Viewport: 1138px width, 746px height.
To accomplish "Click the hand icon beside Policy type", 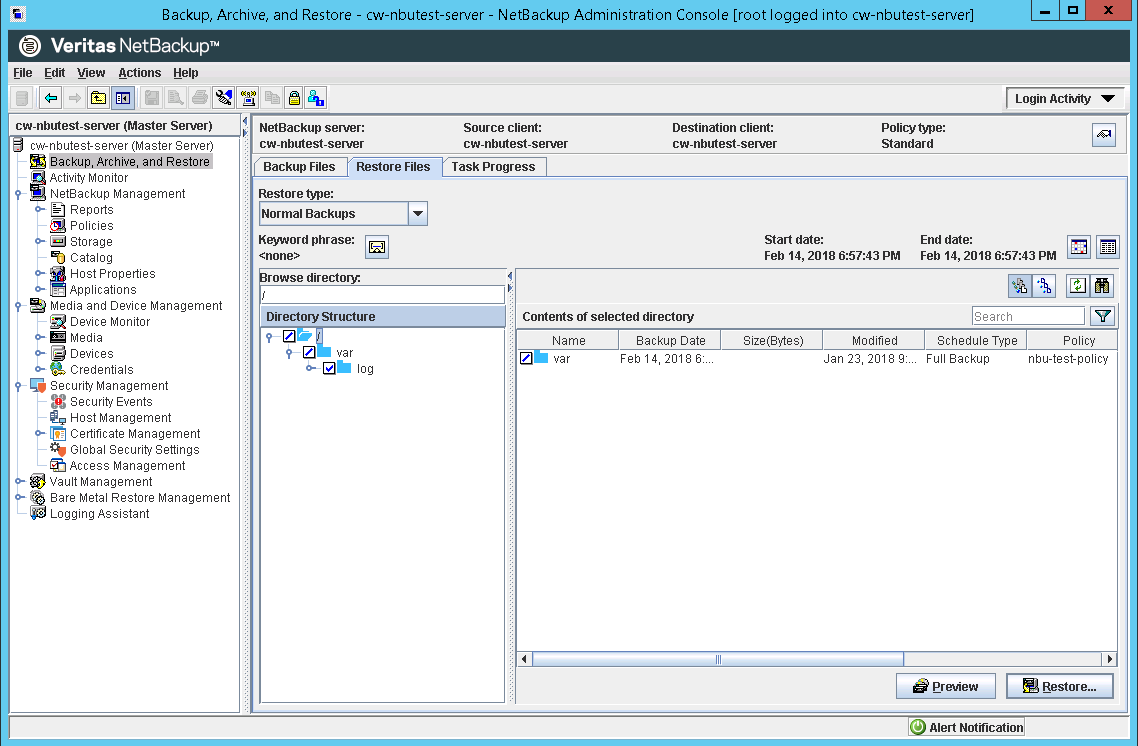I will [x=1103, y=135].
